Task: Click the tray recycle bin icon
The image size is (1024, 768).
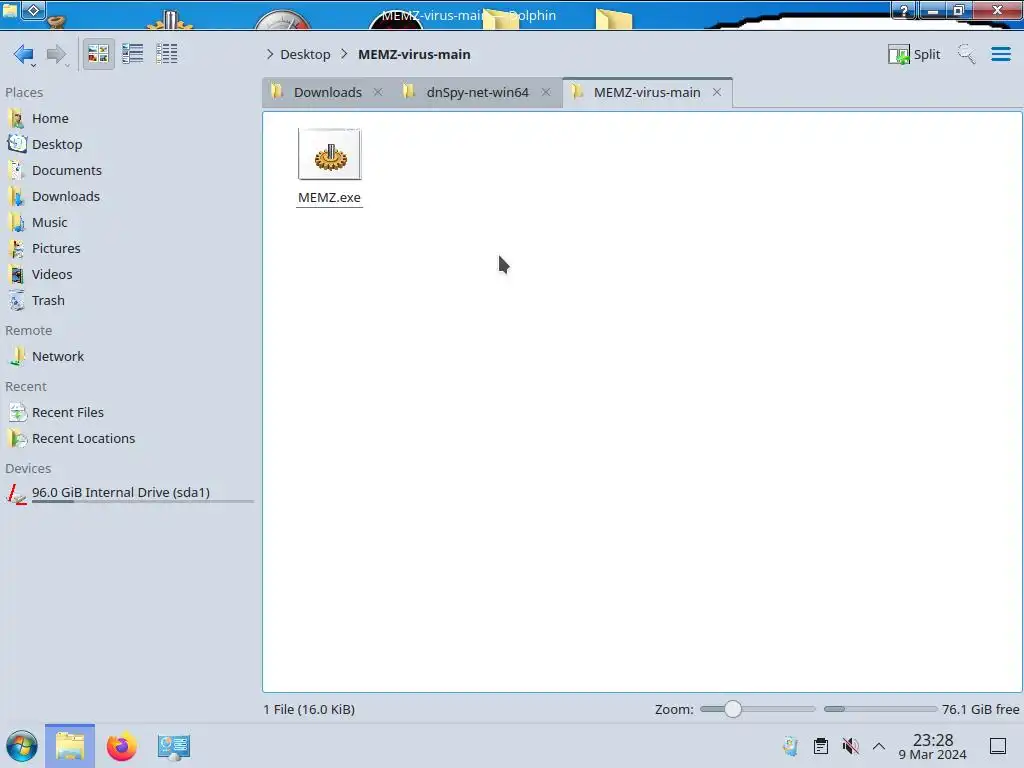Action: pyautogui.click(x=790, y=746)
